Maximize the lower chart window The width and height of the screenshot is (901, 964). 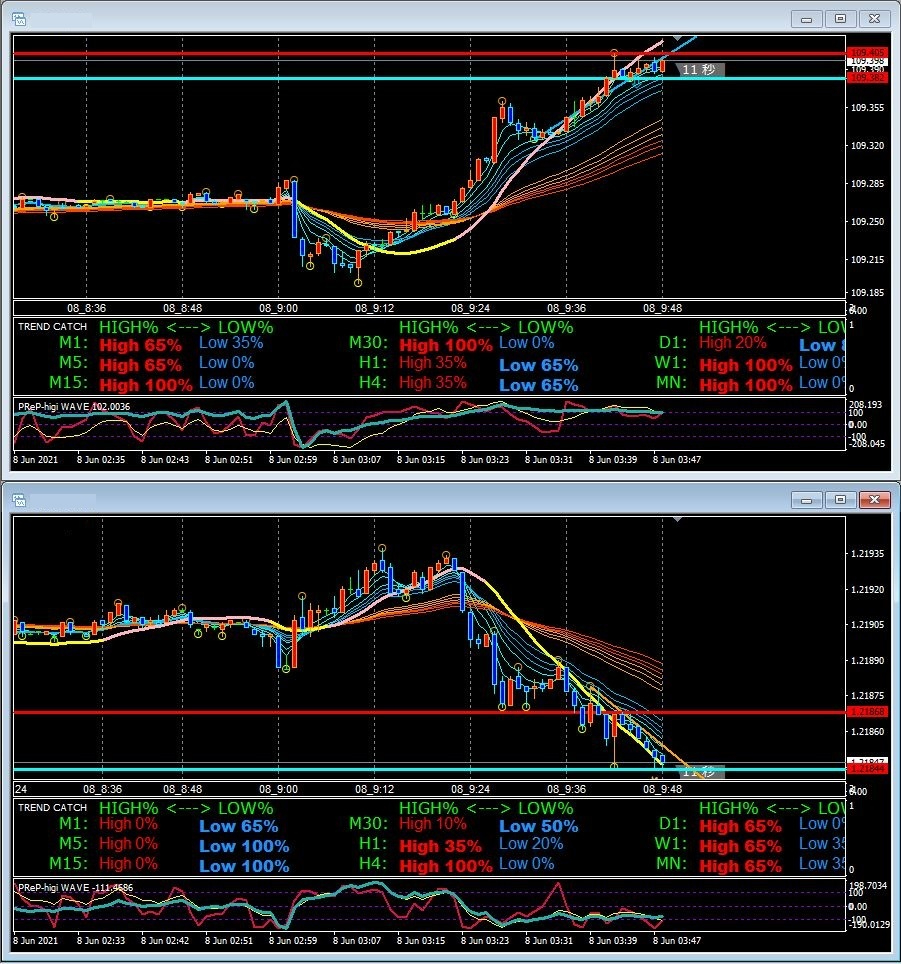coord(840,500)
